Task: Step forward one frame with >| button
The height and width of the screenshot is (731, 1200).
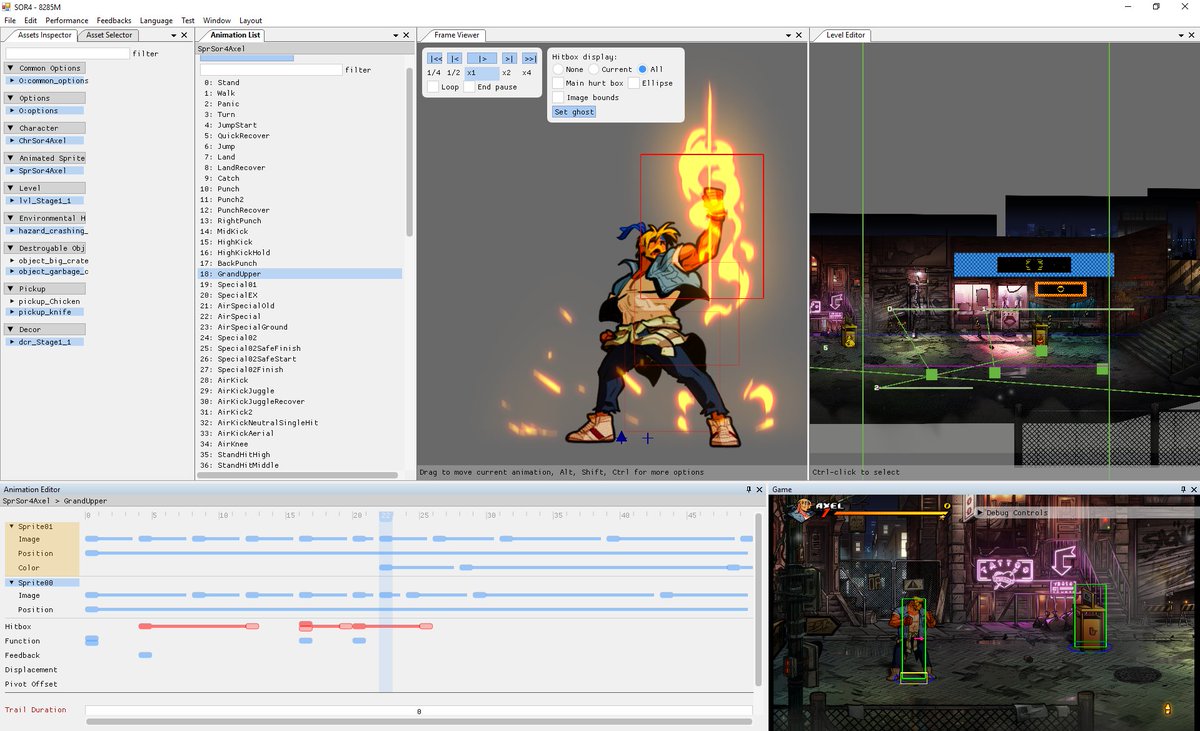Action: (x=509, y=59)
